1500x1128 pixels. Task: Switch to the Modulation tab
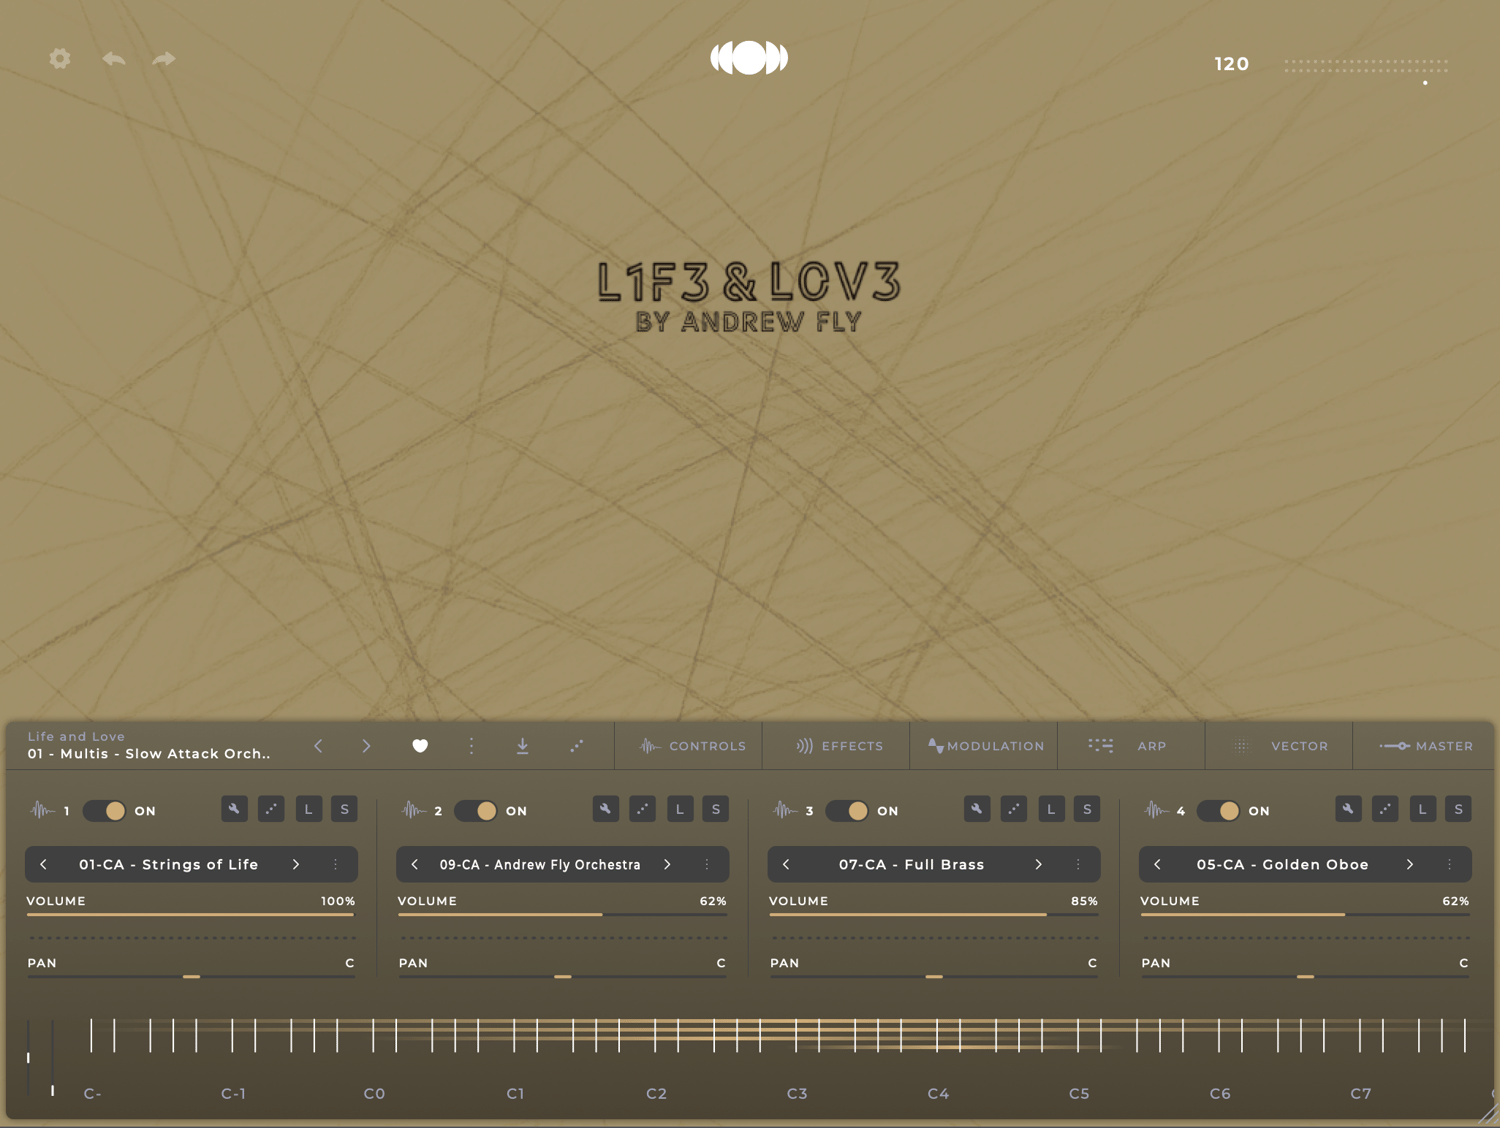[984, 746]
